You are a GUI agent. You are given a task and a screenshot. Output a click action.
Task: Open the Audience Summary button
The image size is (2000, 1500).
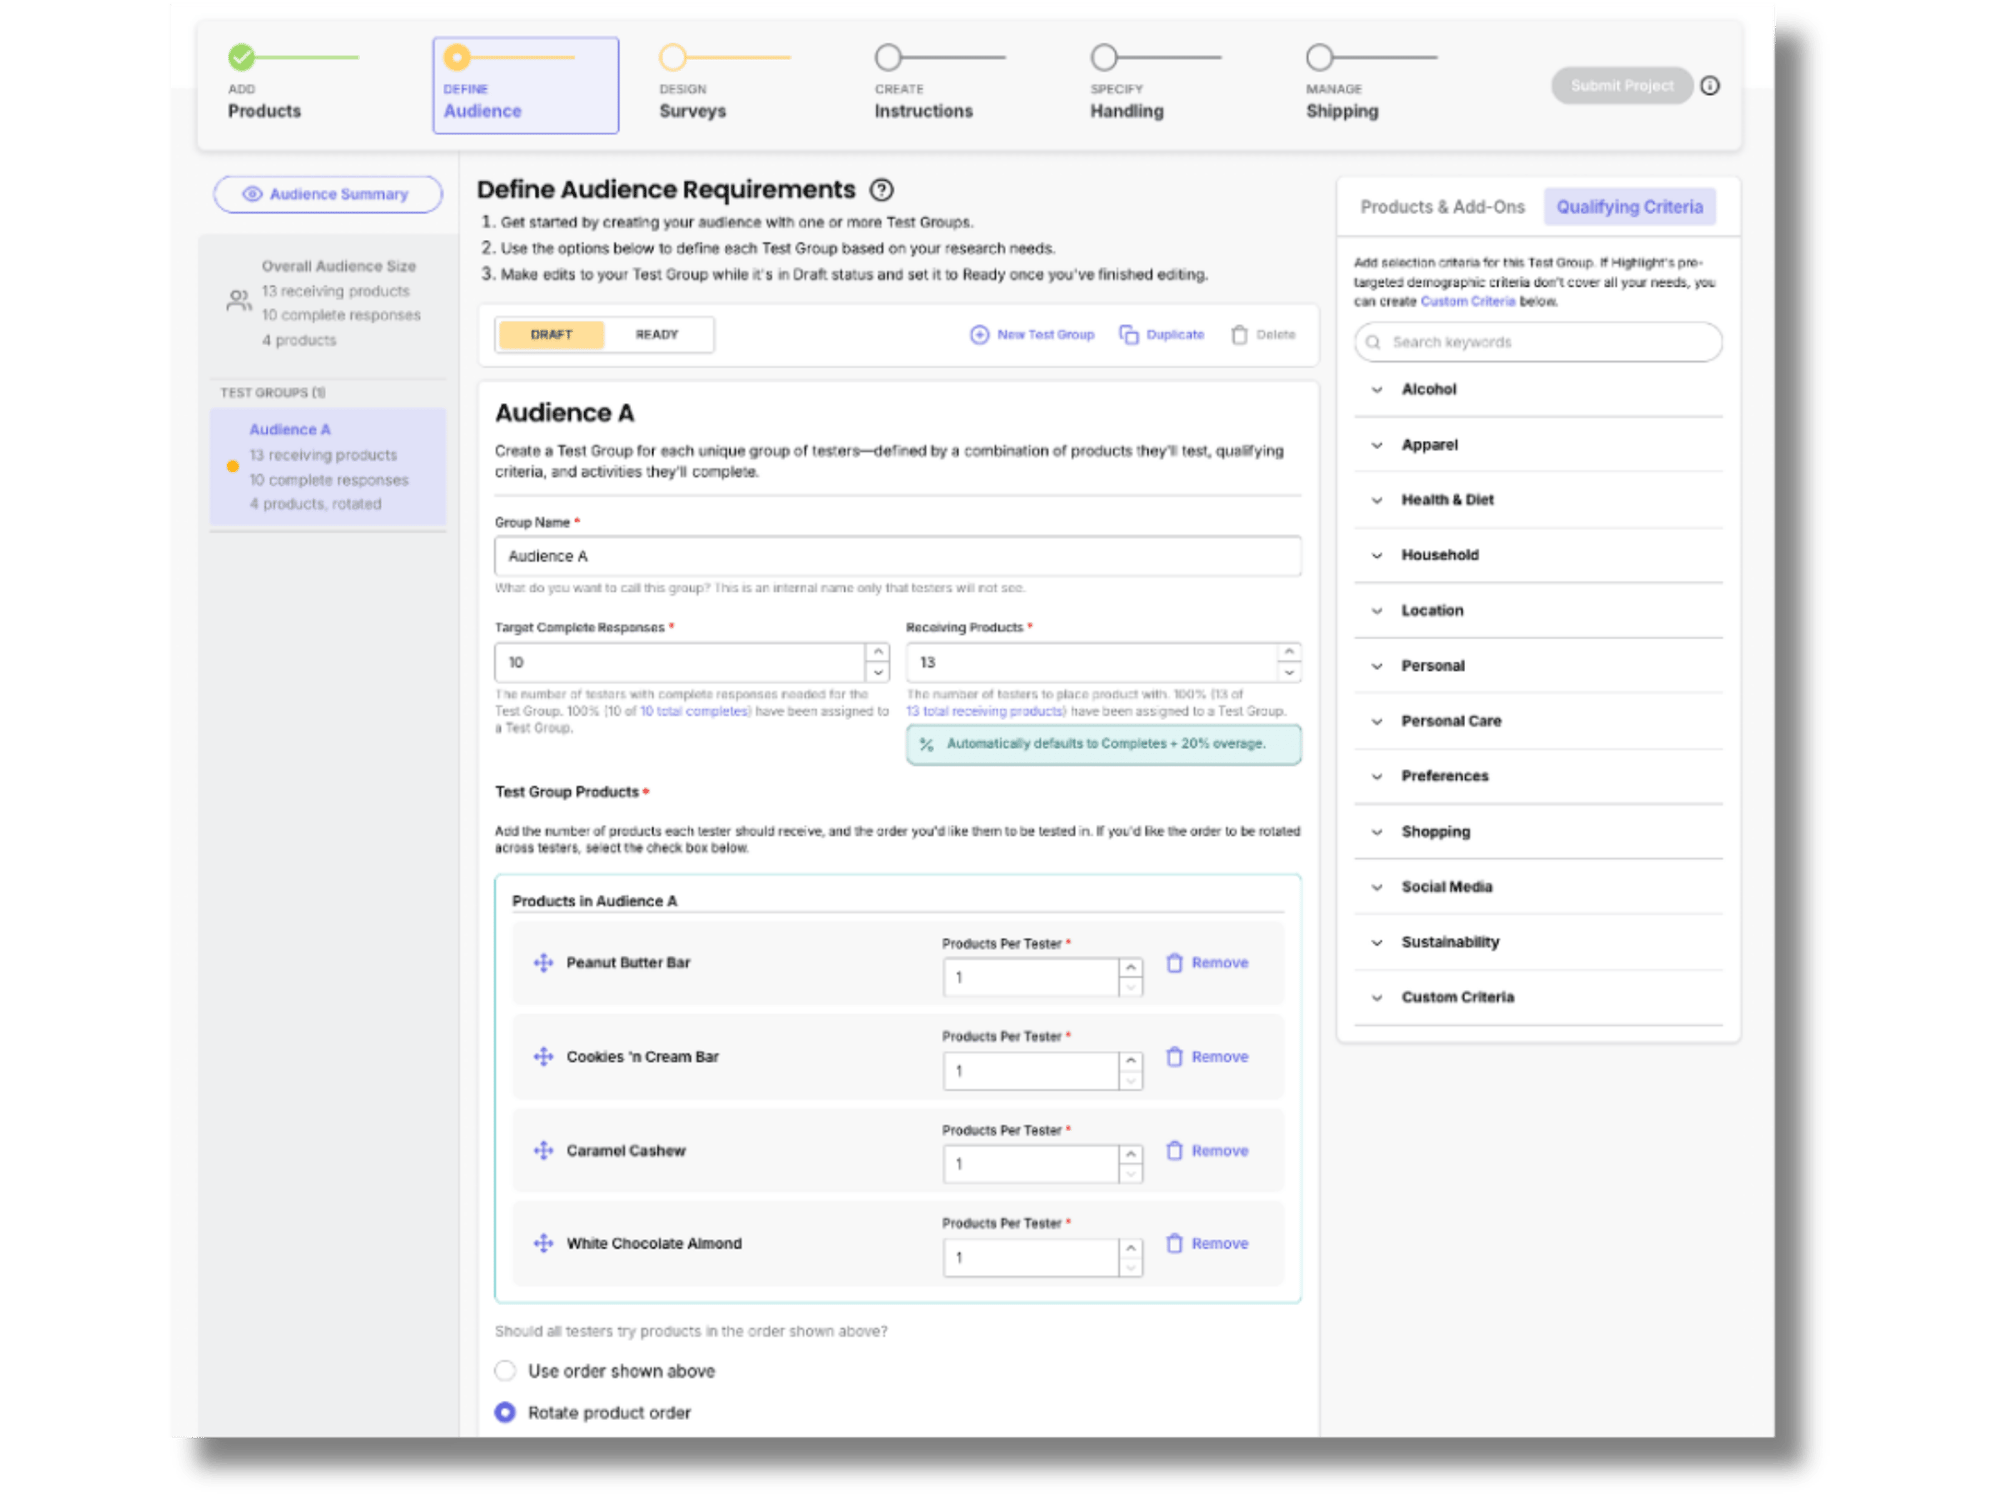tap(328, 194)
